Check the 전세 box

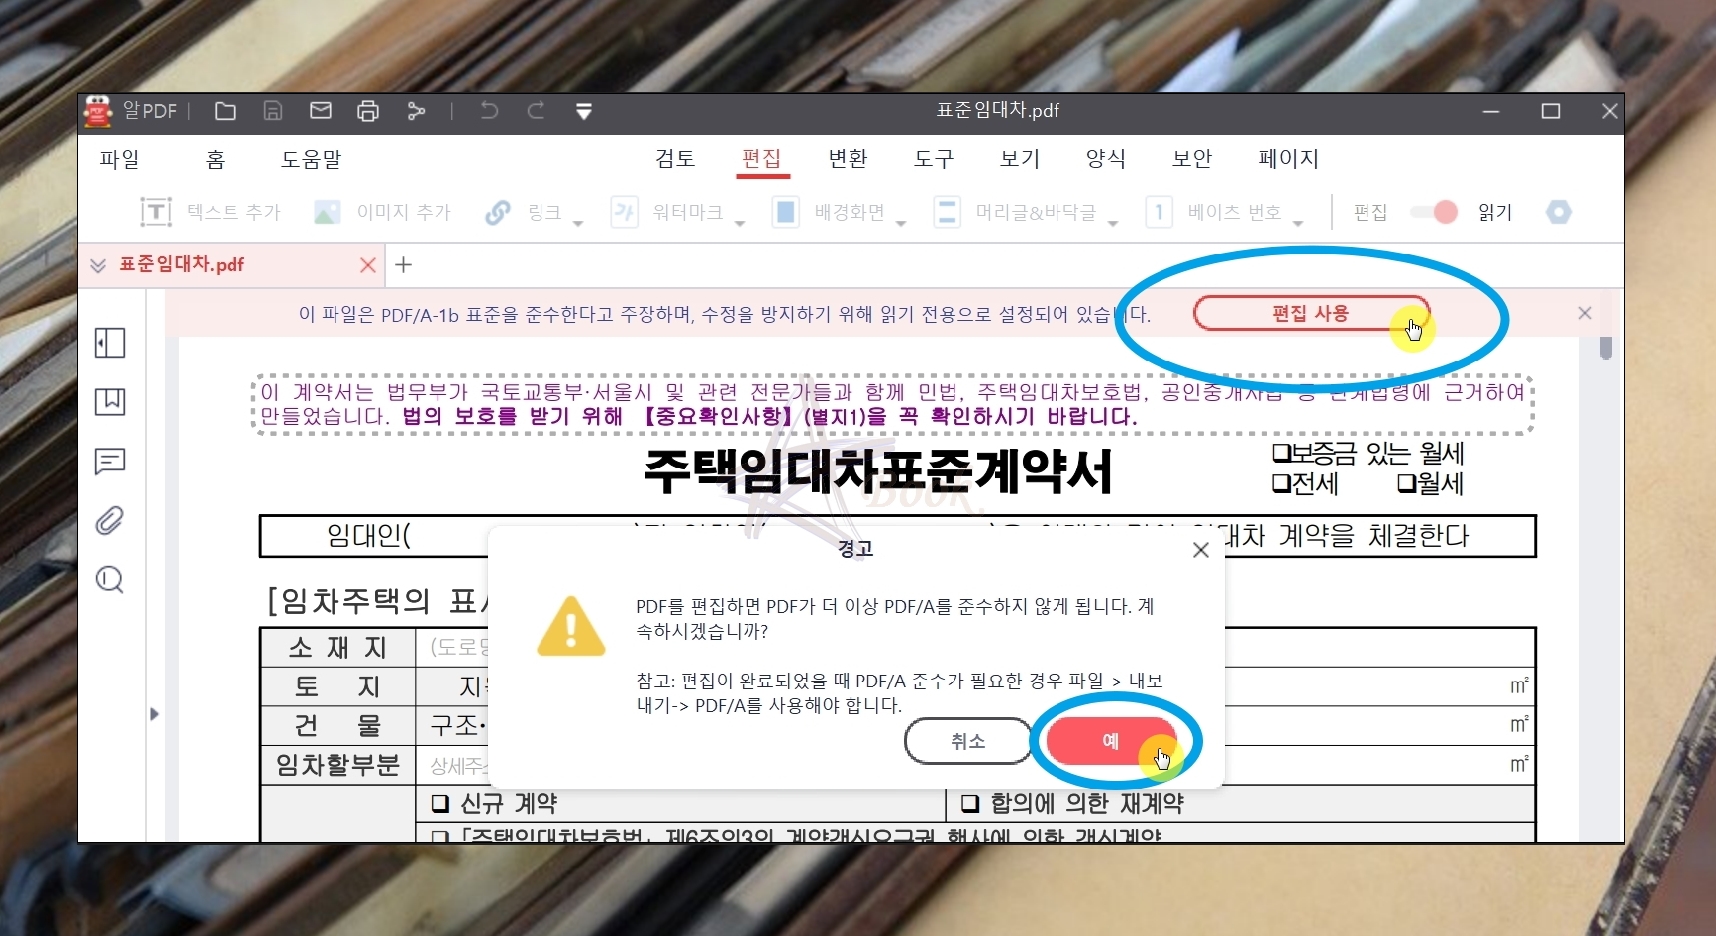coord(1281,484)
